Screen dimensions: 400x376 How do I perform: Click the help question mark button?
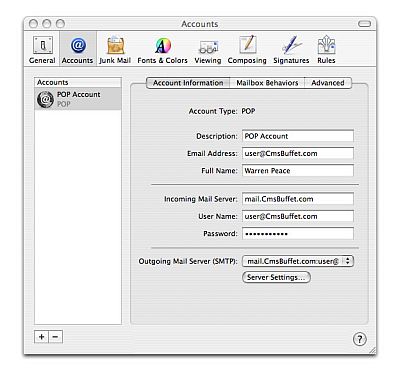click(x=359, y=339)
